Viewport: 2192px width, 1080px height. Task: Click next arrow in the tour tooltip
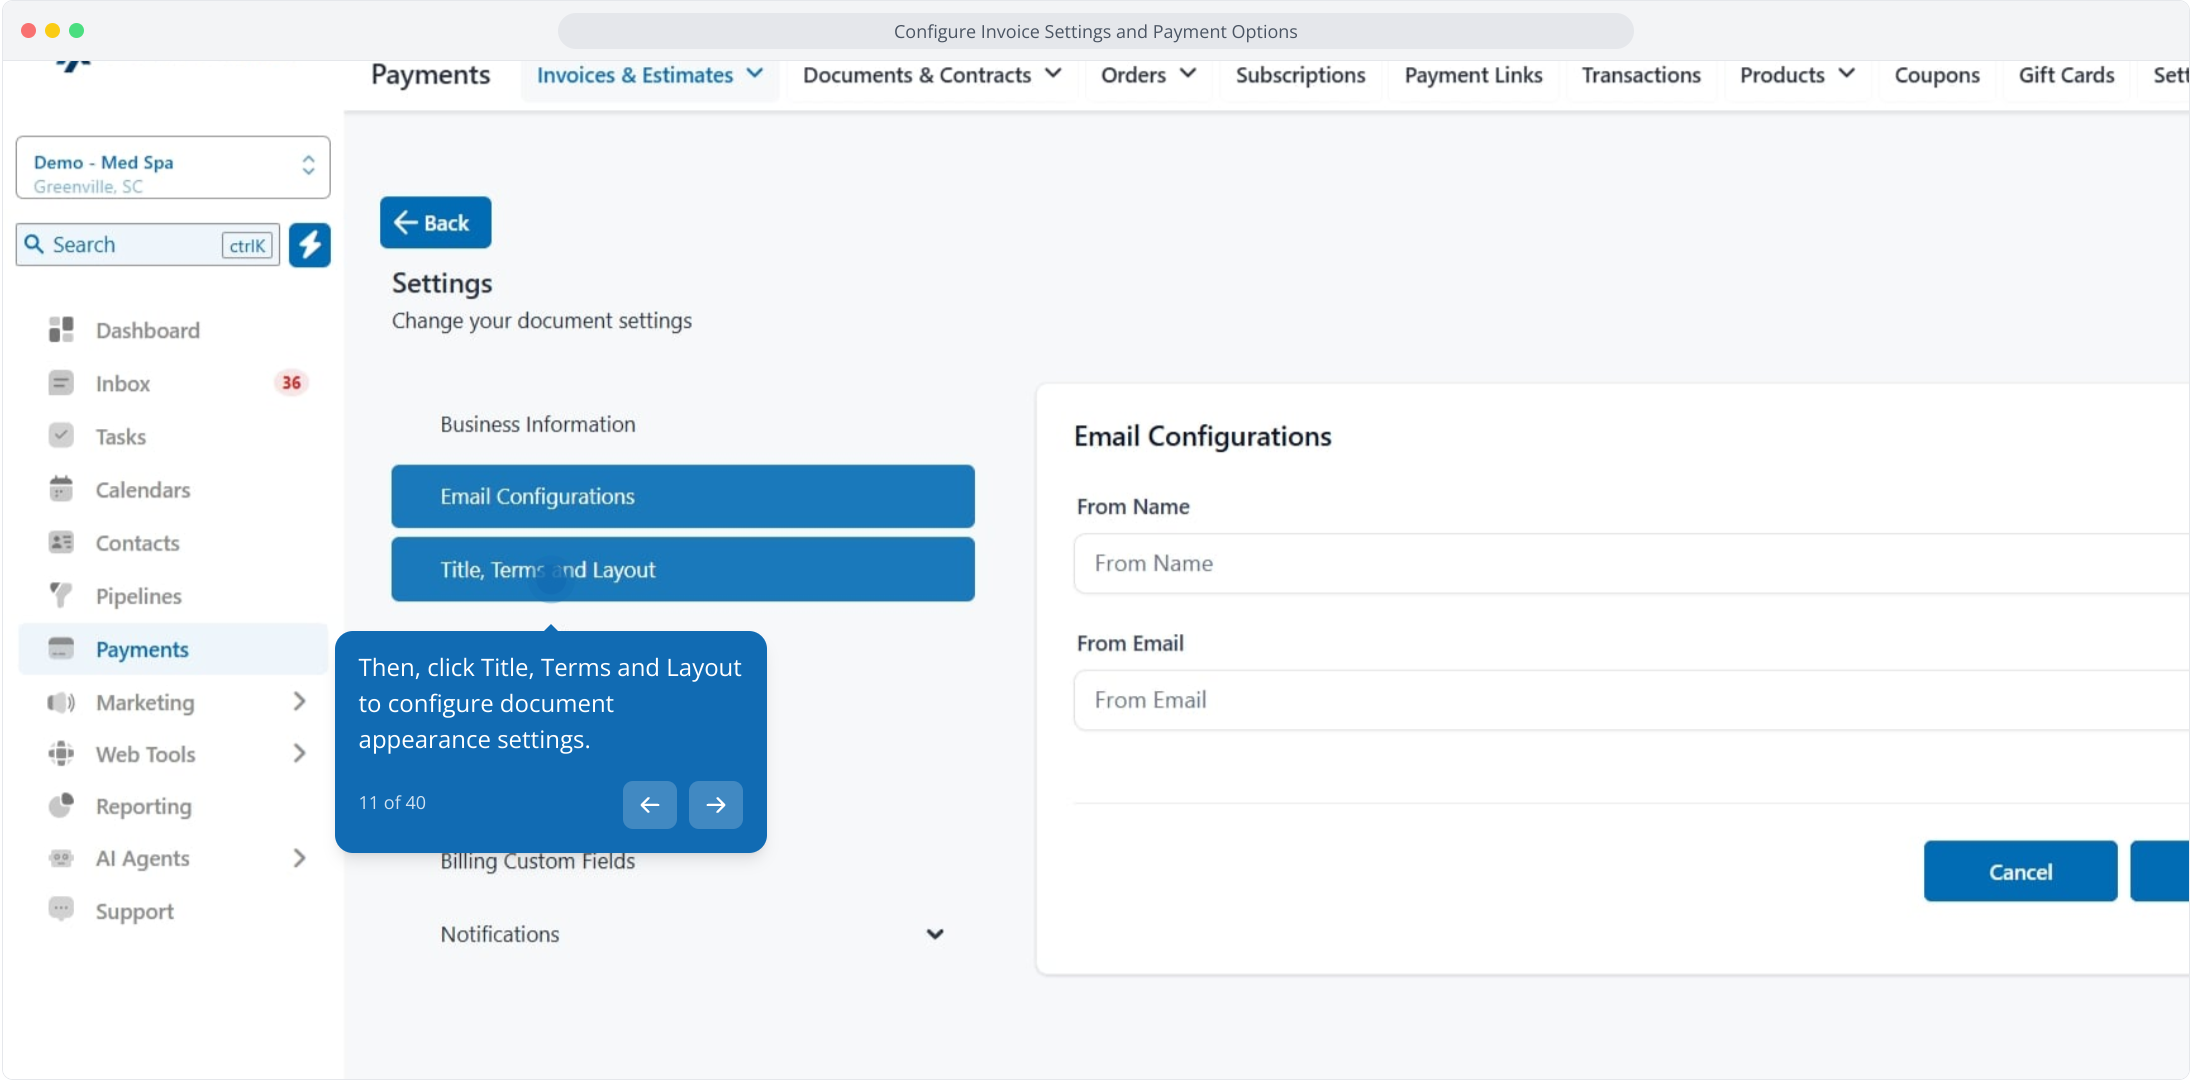coord(715,805)
